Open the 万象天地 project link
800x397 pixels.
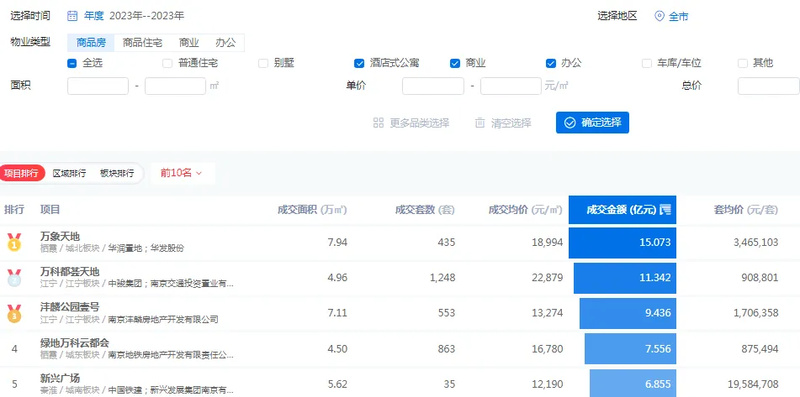pyautogui.click(x=60, y=236)
